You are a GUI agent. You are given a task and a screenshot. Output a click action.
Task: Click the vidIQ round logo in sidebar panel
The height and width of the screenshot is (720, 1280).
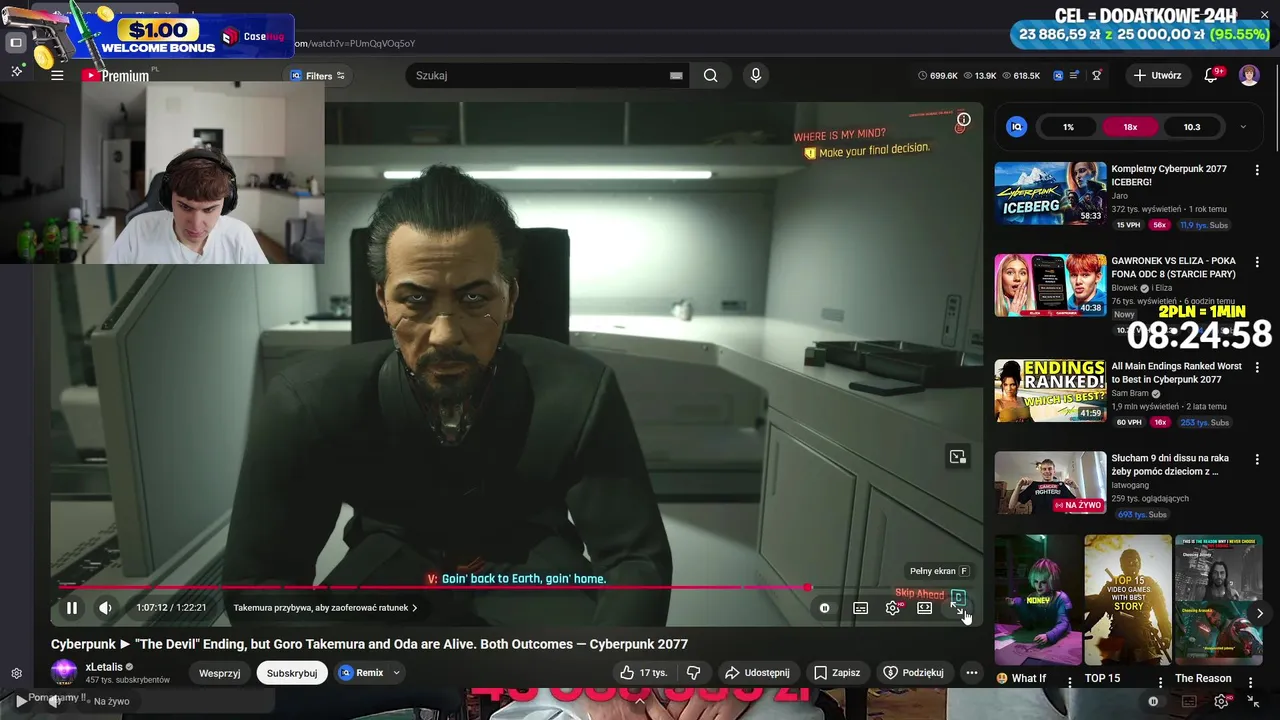(x=1017, y=127)
